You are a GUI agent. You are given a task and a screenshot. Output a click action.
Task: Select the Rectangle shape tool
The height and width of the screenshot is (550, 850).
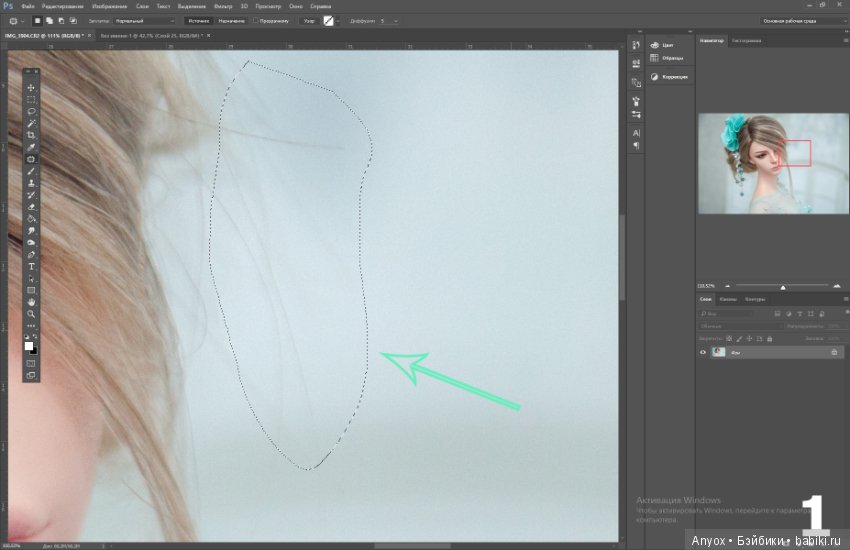click(x=31, y=290)
